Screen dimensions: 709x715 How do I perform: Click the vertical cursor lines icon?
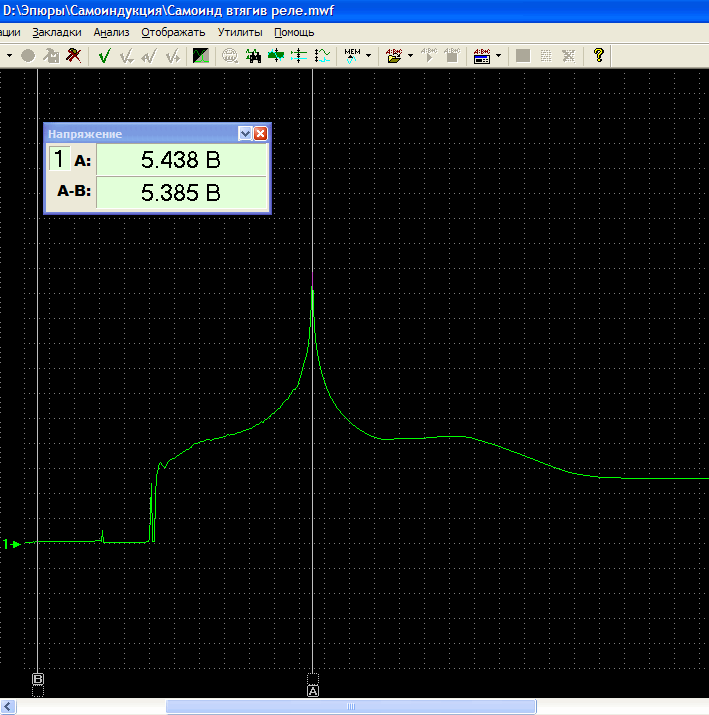point(299,56)
